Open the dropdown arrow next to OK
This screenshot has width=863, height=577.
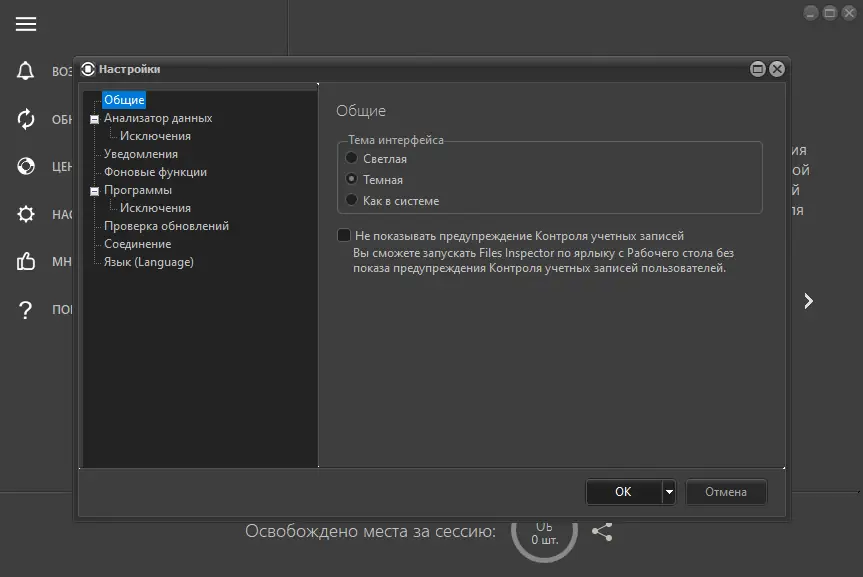coord(669,492)
